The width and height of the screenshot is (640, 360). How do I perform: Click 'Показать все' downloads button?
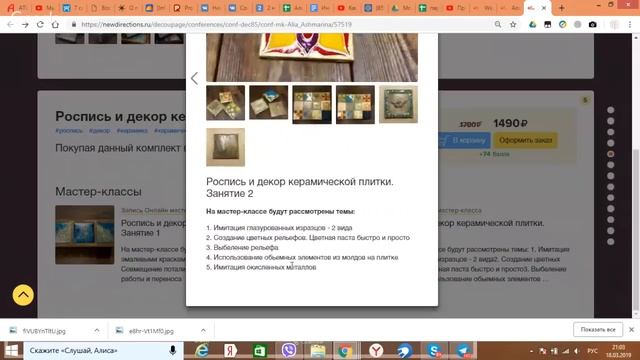(598, 329)
